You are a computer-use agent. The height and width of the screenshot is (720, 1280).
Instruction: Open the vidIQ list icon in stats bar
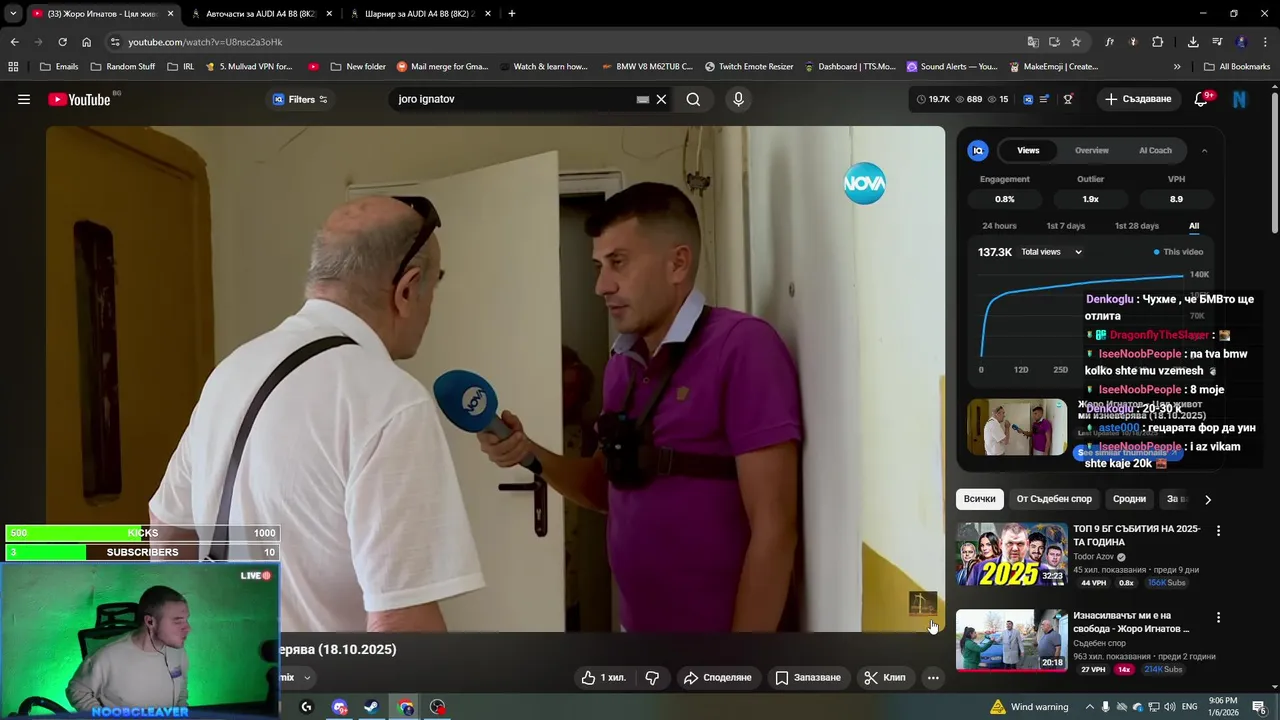[1045, 99]
